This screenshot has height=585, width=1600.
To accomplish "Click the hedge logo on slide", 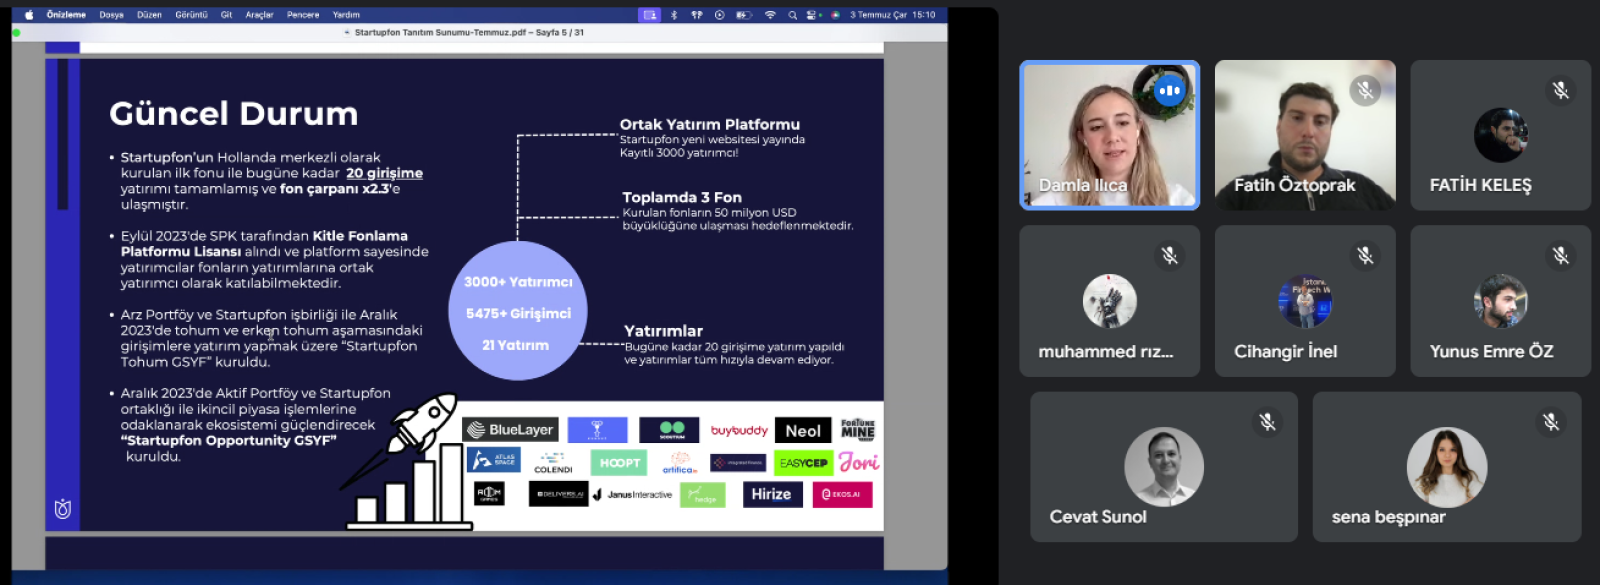I will [x=703, y=494].
